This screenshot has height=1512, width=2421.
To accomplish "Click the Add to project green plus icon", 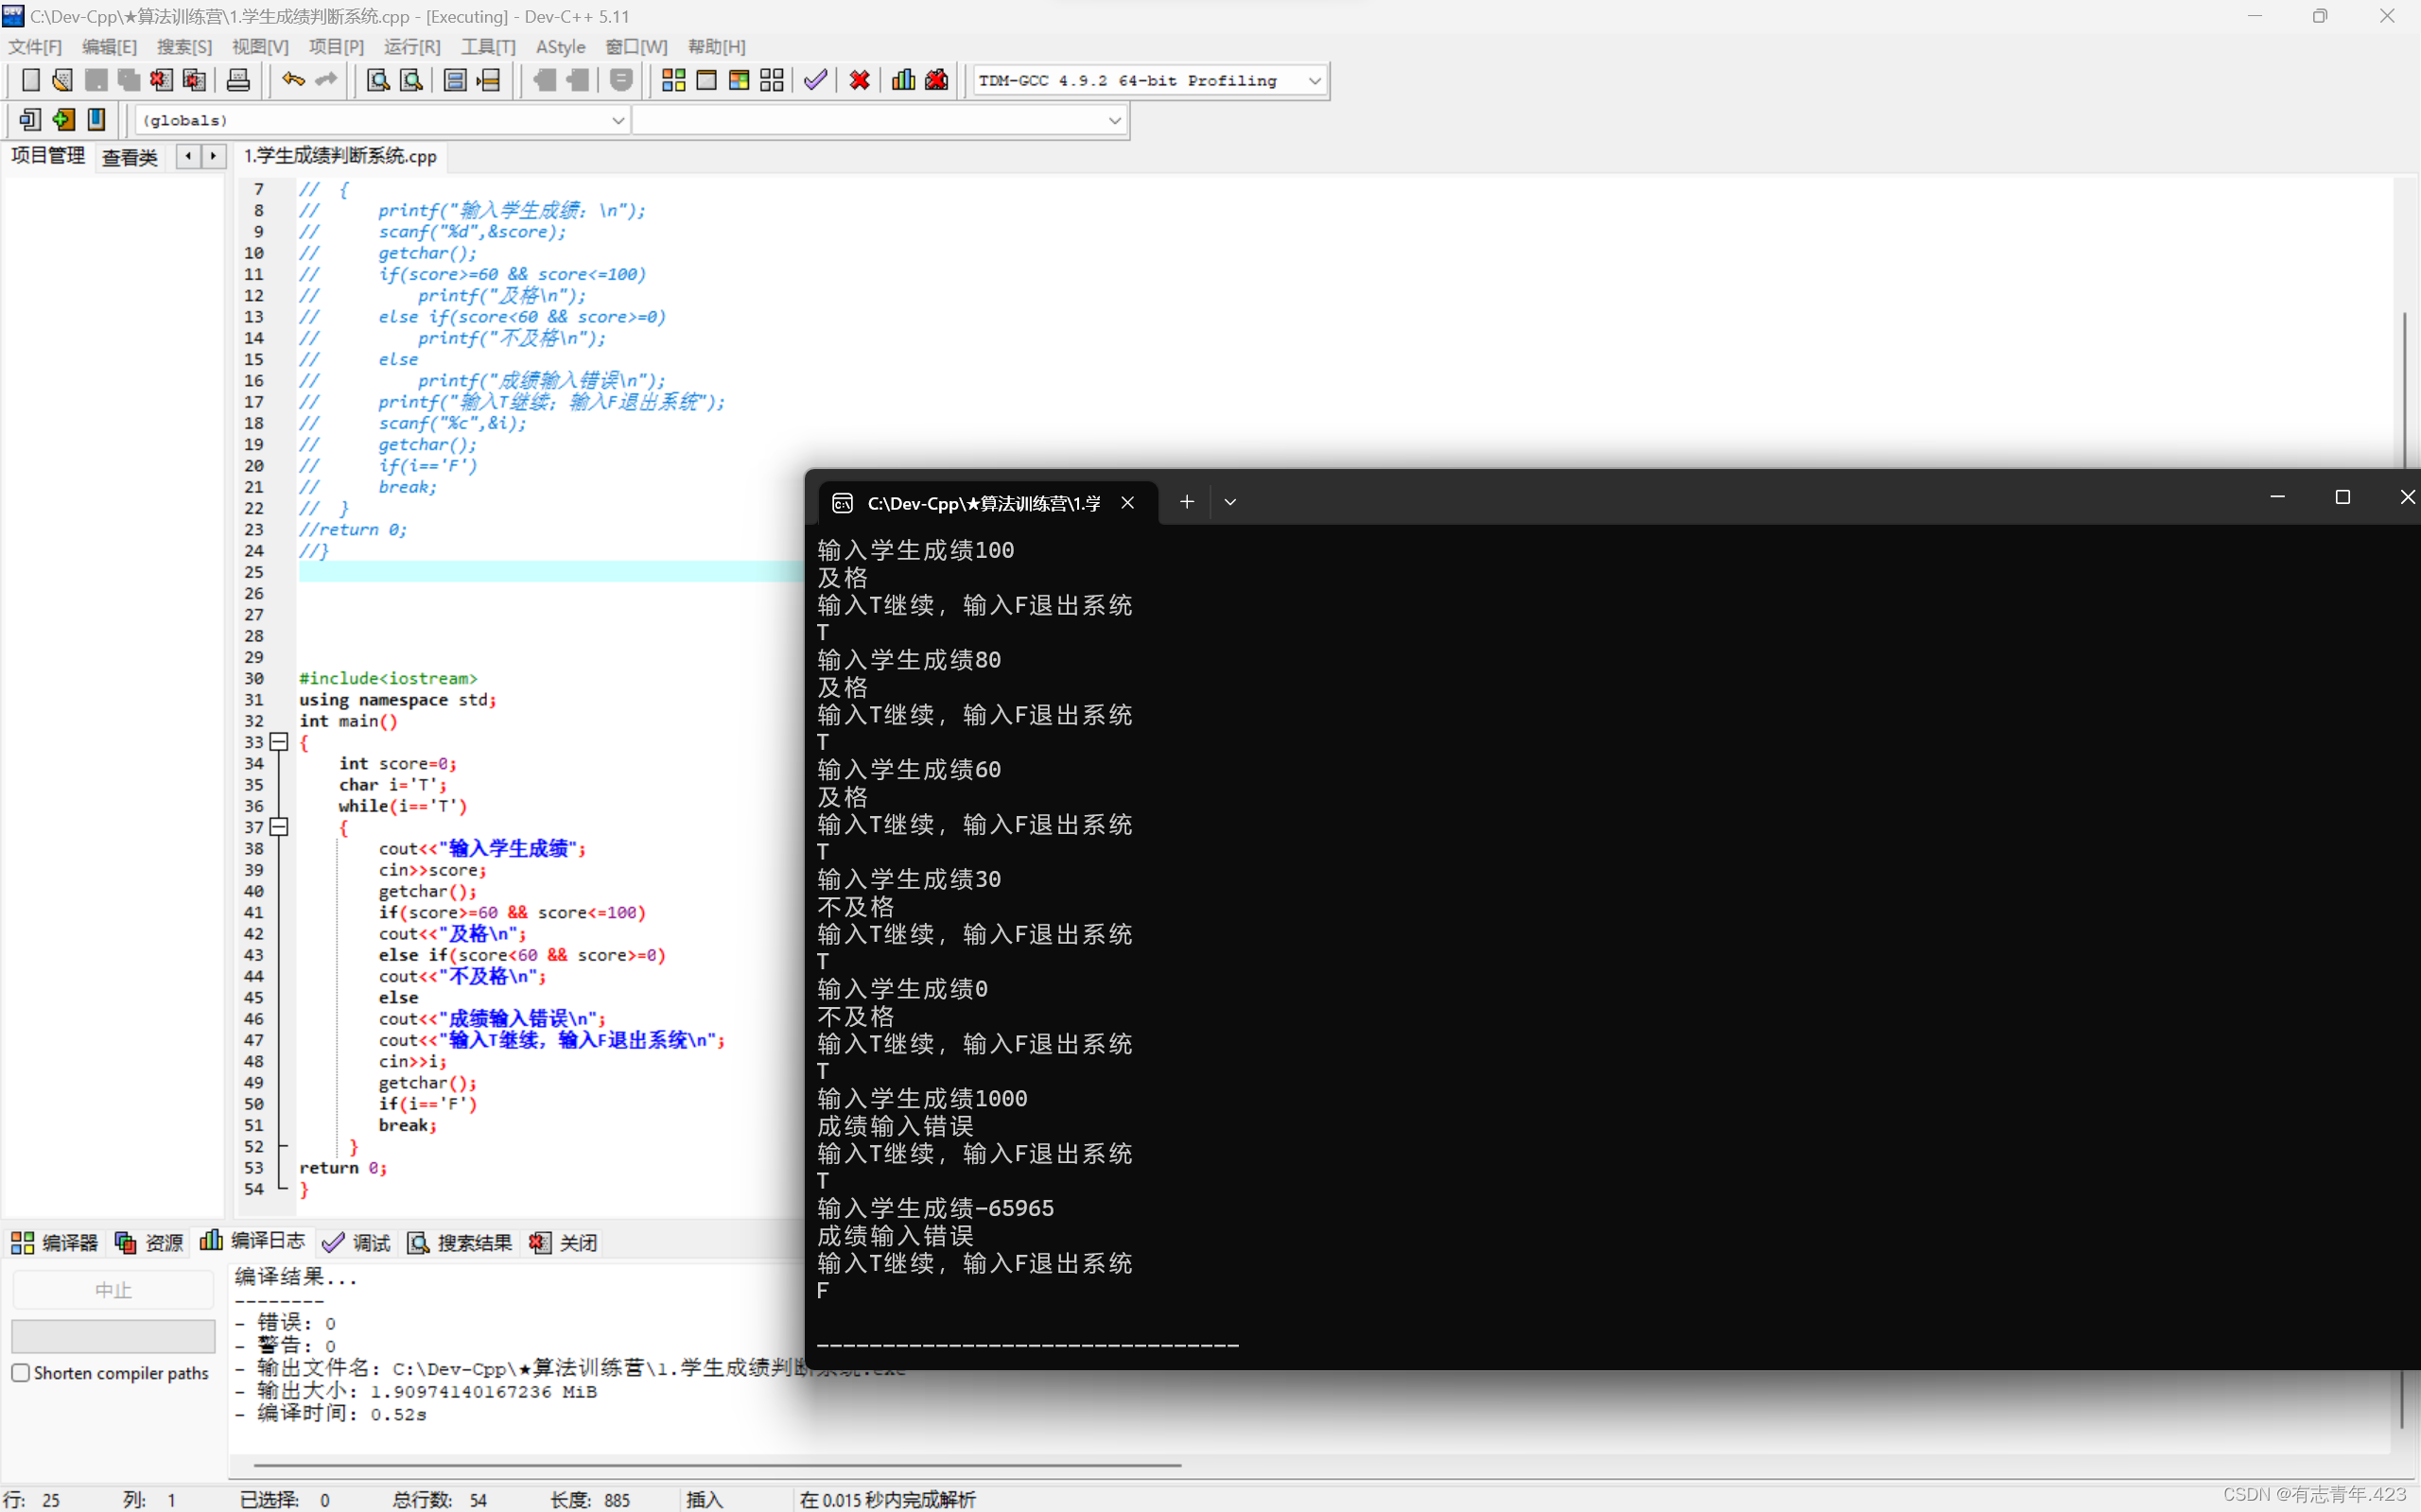I will tap(63, 120).
